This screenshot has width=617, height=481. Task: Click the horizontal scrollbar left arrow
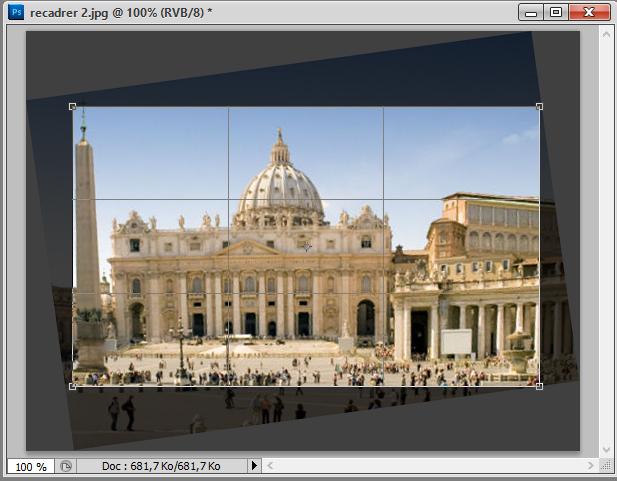(270, 467)
